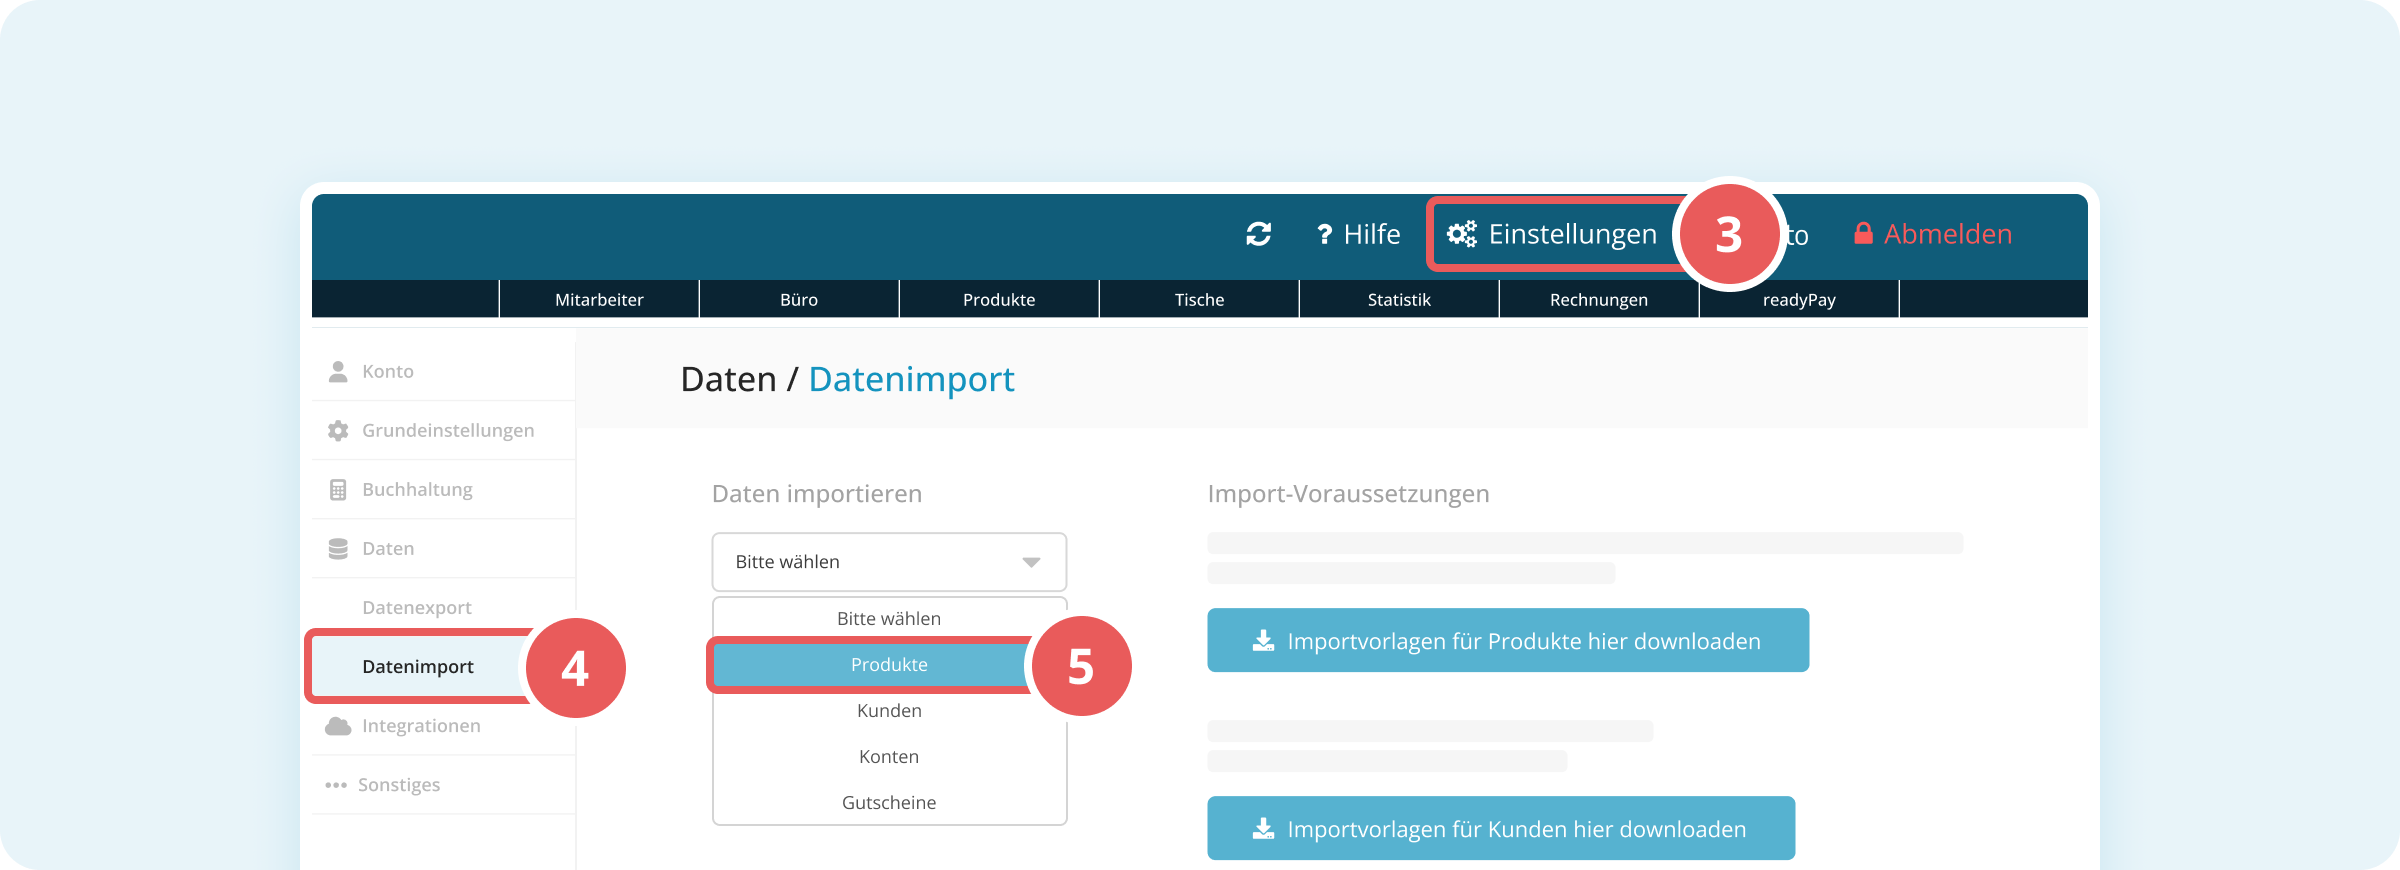
Task: Open Sonstiges in the sidebar
Action: 444,785
